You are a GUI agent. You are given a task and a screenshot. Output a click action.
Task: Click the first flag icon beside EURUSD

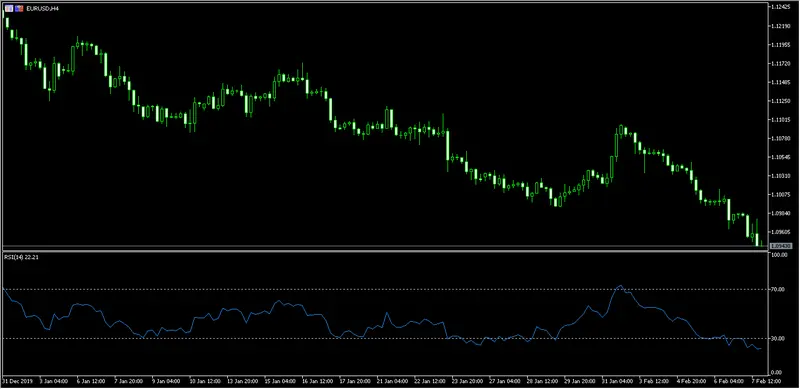[x=9, y=8]
